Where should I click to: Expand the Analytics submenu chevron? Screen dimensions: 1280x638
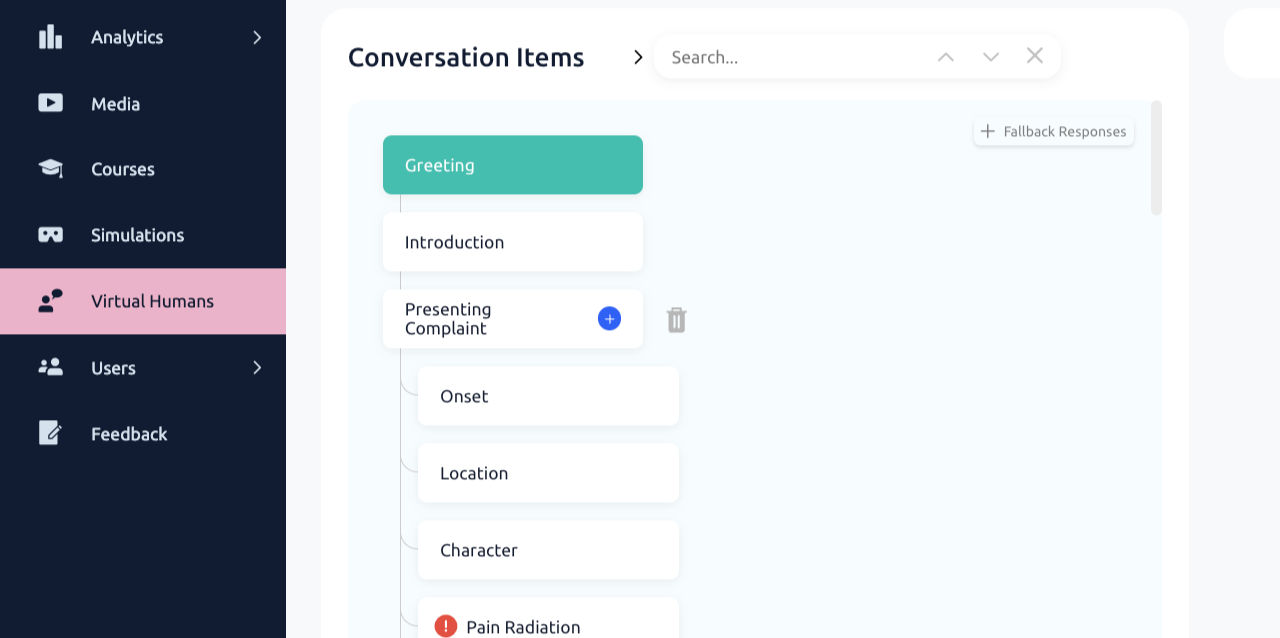(257, 37)
